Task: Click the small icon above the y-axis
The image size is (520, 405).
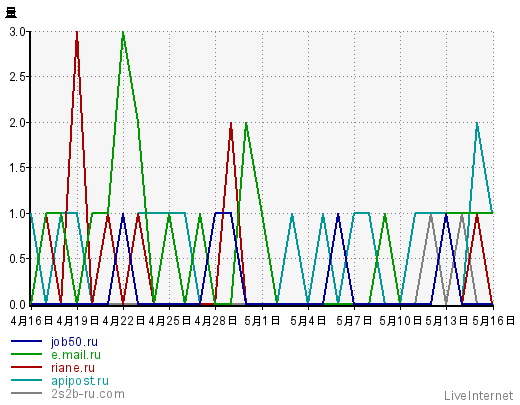Action: (11, 13)
